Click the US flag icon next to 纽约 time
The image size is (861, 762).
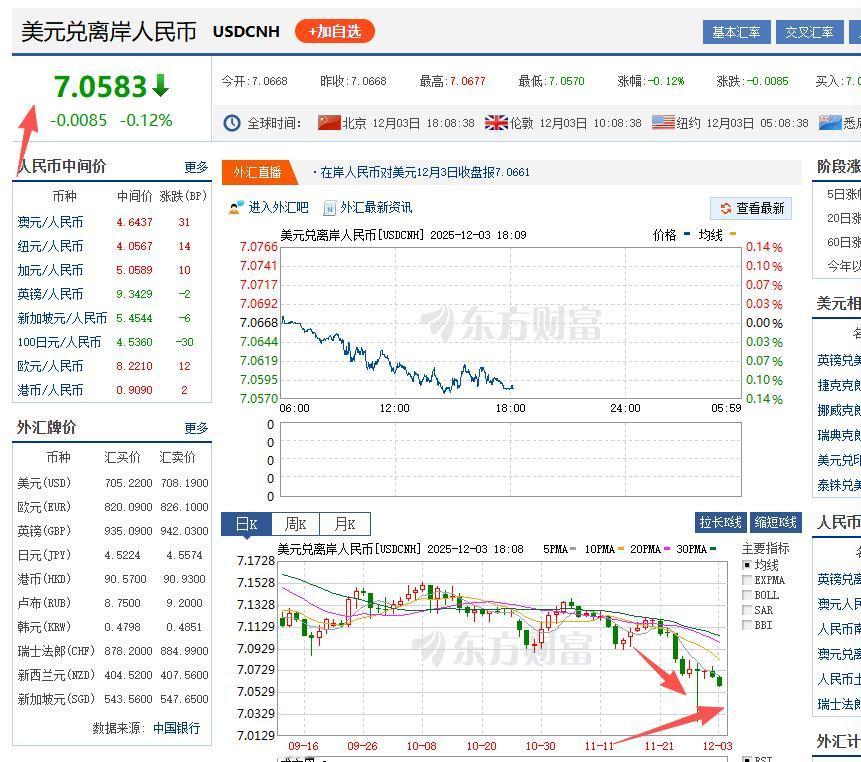point(662,123)
